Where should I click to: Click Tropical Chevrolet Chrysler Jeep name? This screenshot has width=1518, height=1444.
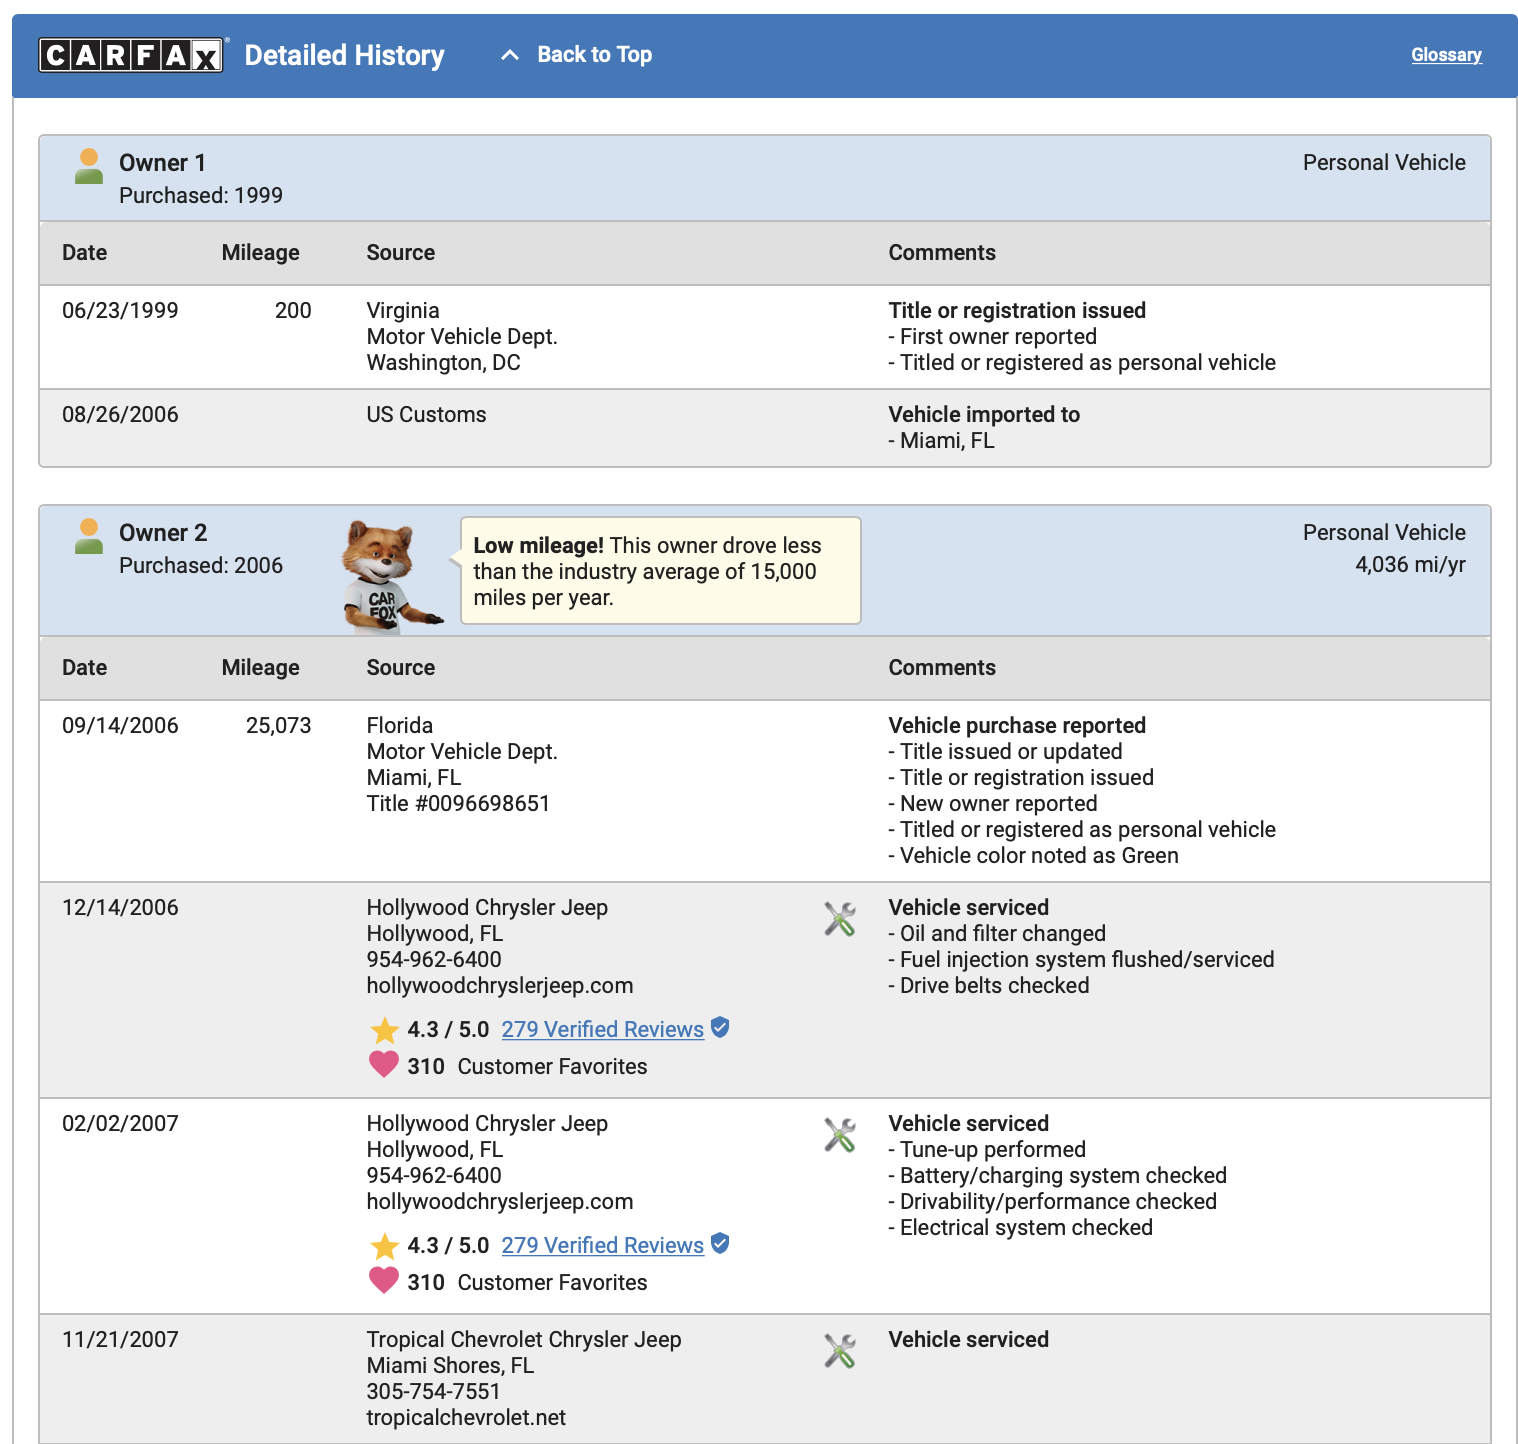[x=524, y=1339]
